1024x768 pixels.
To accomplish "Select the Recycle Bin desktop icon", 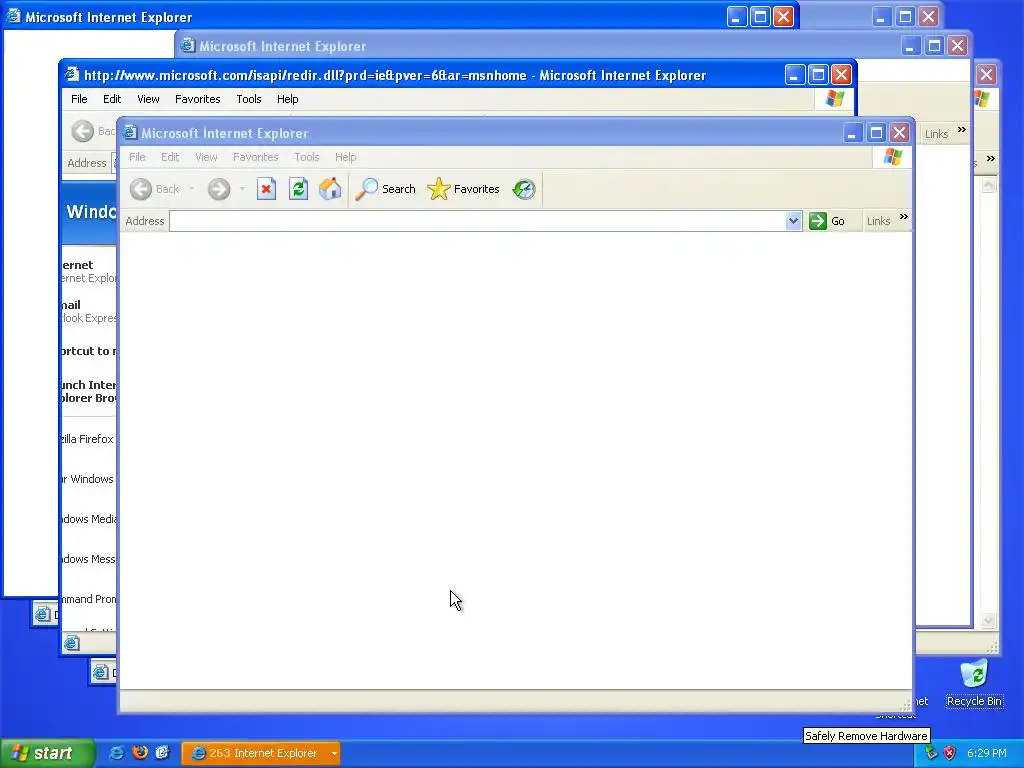I will 974,683.
